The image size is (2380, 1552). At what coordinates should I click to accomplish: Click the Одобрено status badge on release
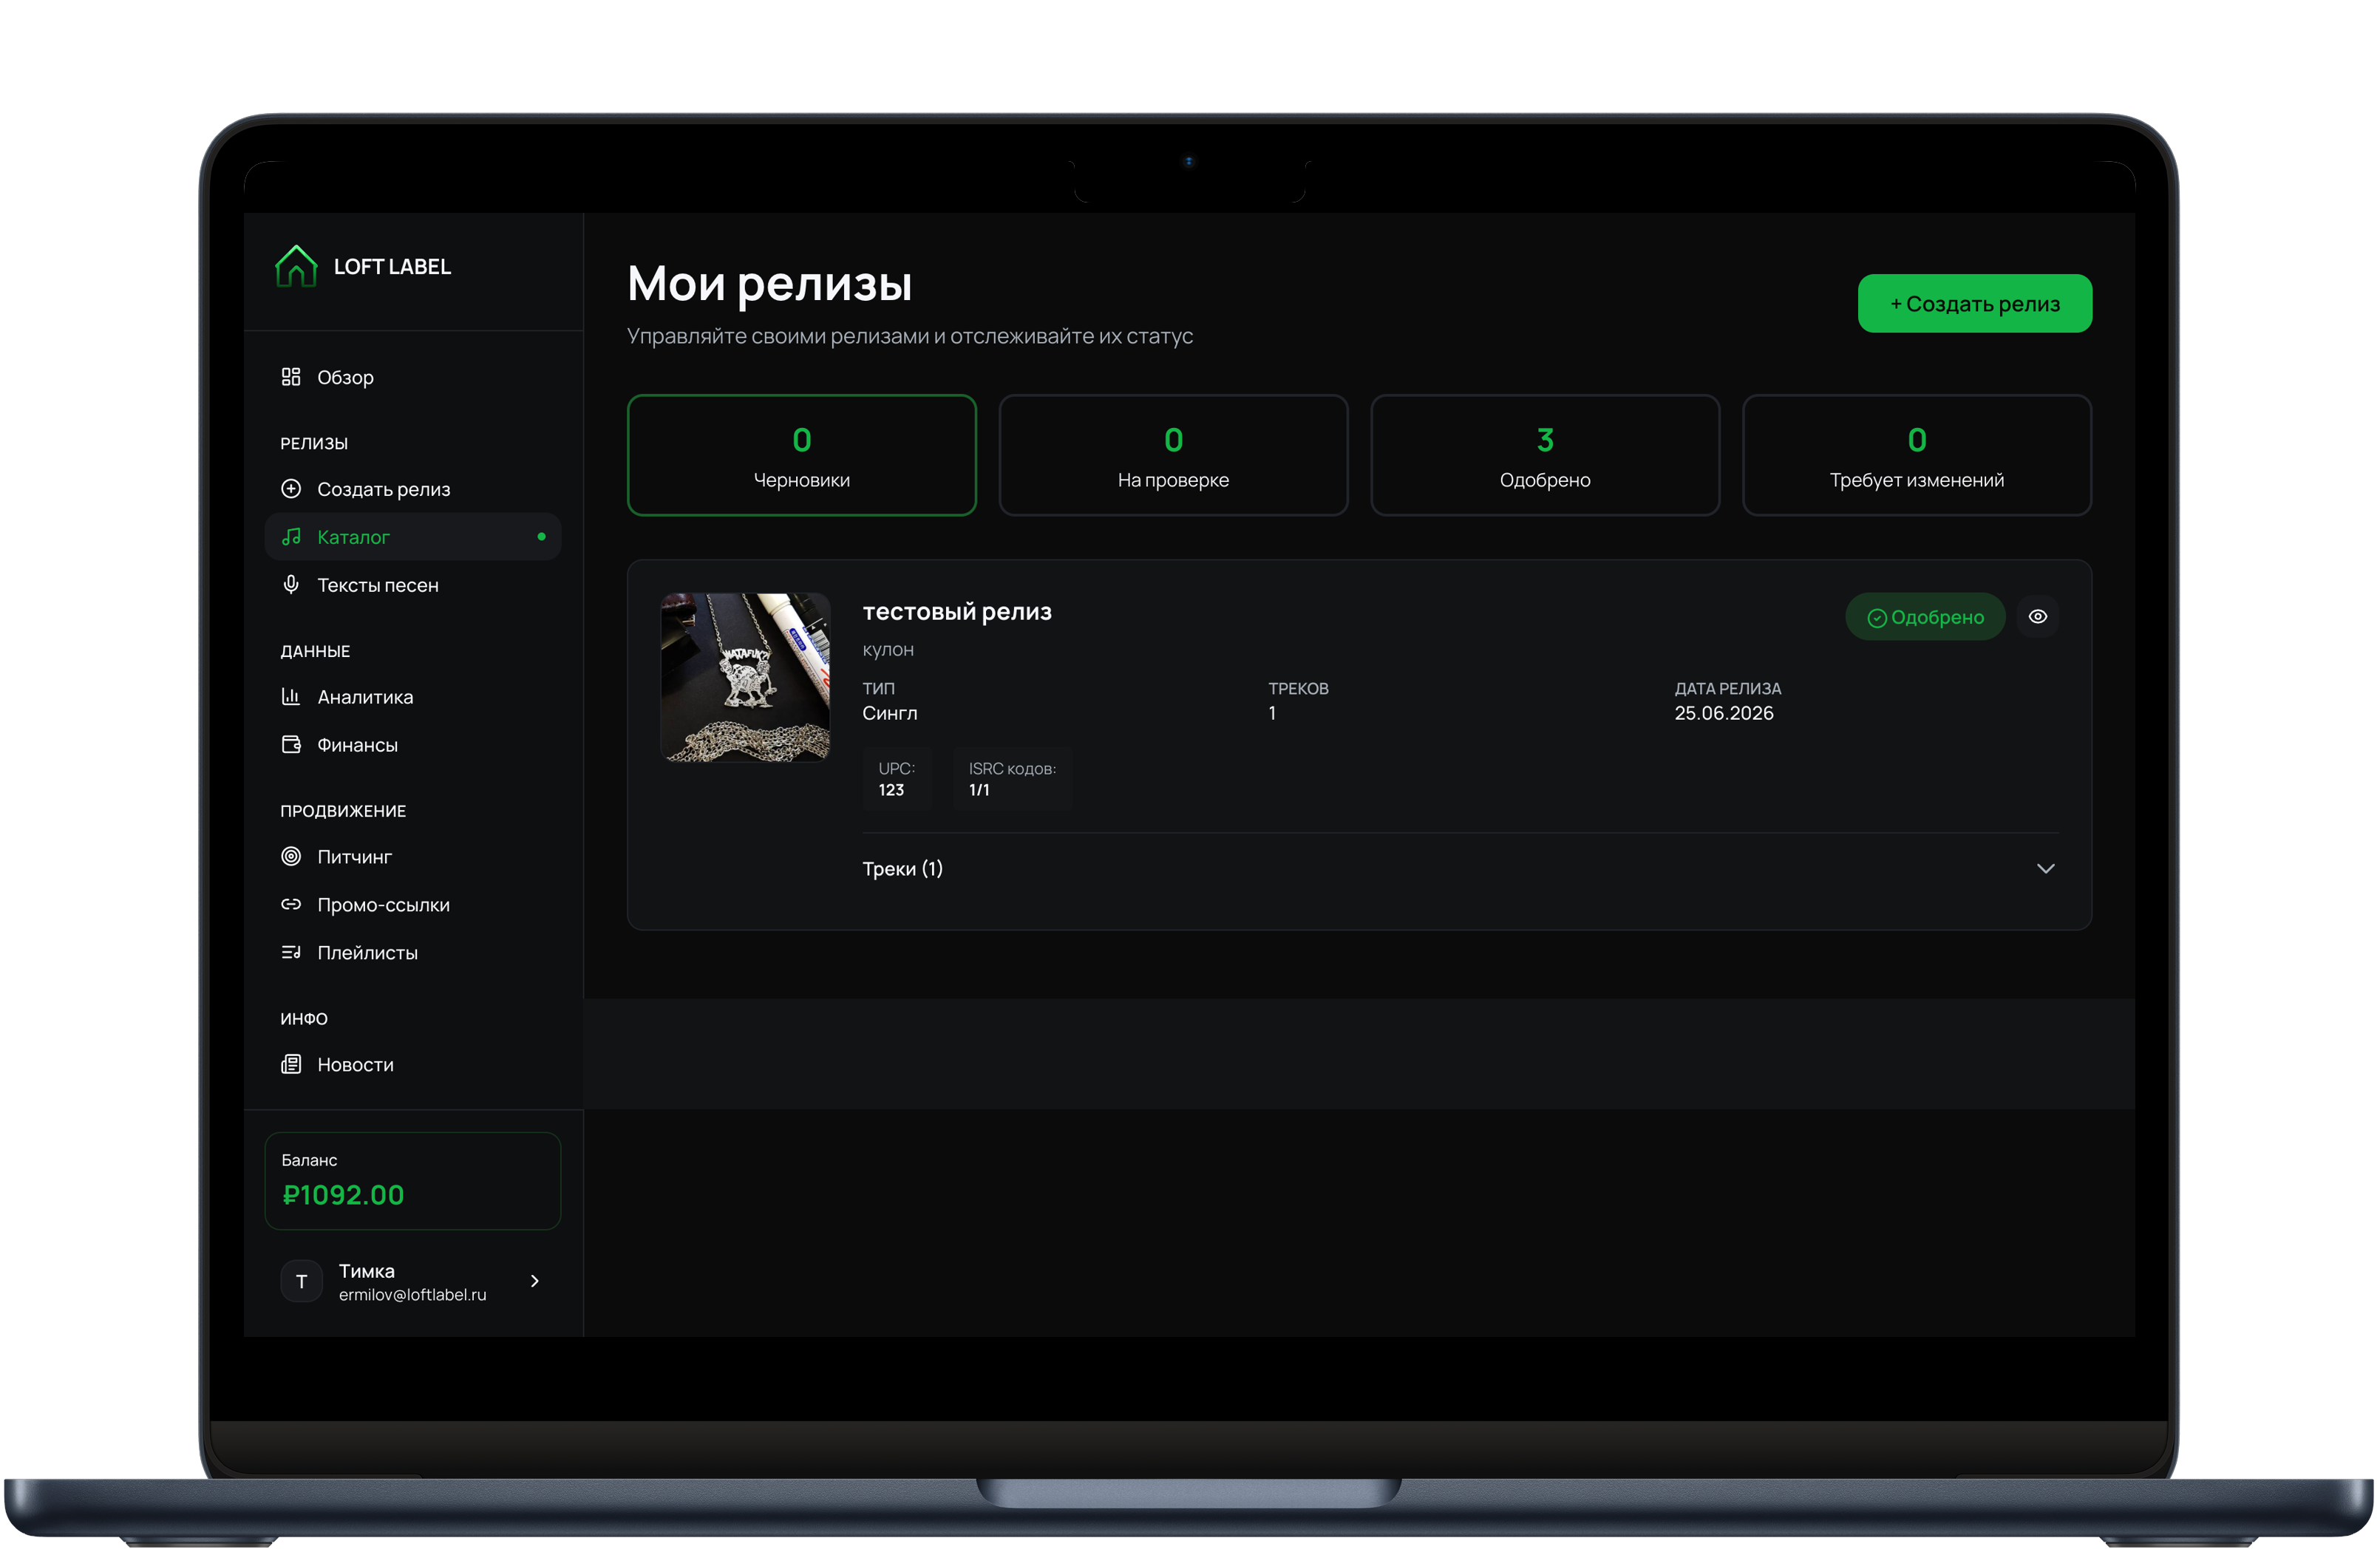click(1925, 617)
